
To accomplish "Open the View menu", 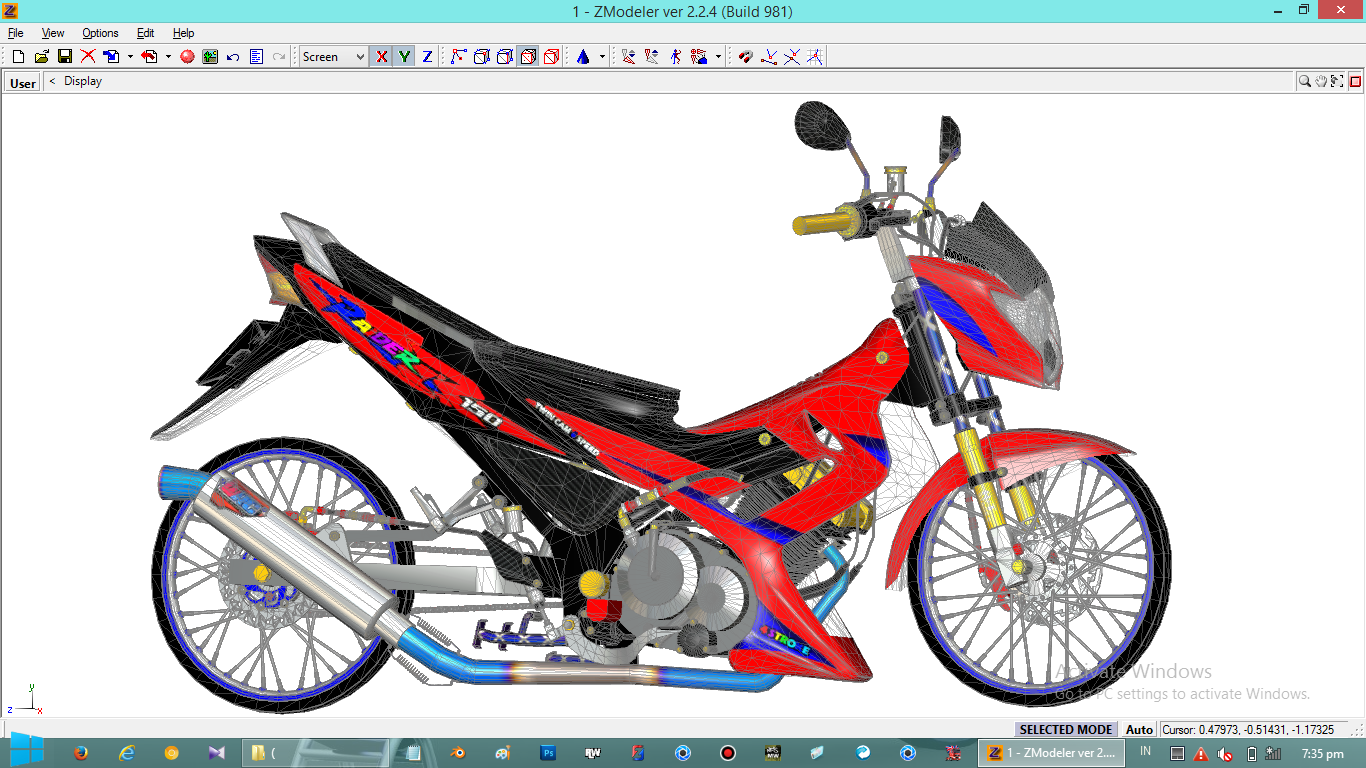I will tap(53, 33).
